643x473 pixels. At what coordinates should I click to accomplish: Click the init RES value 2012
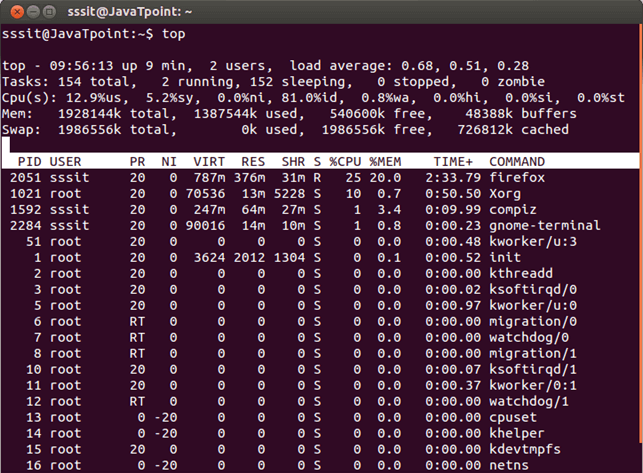coord(249,258)
